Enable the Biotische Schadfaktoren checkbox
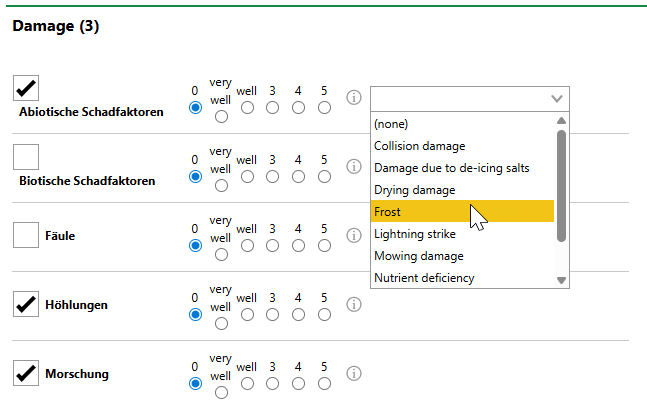 coord(26,157)
